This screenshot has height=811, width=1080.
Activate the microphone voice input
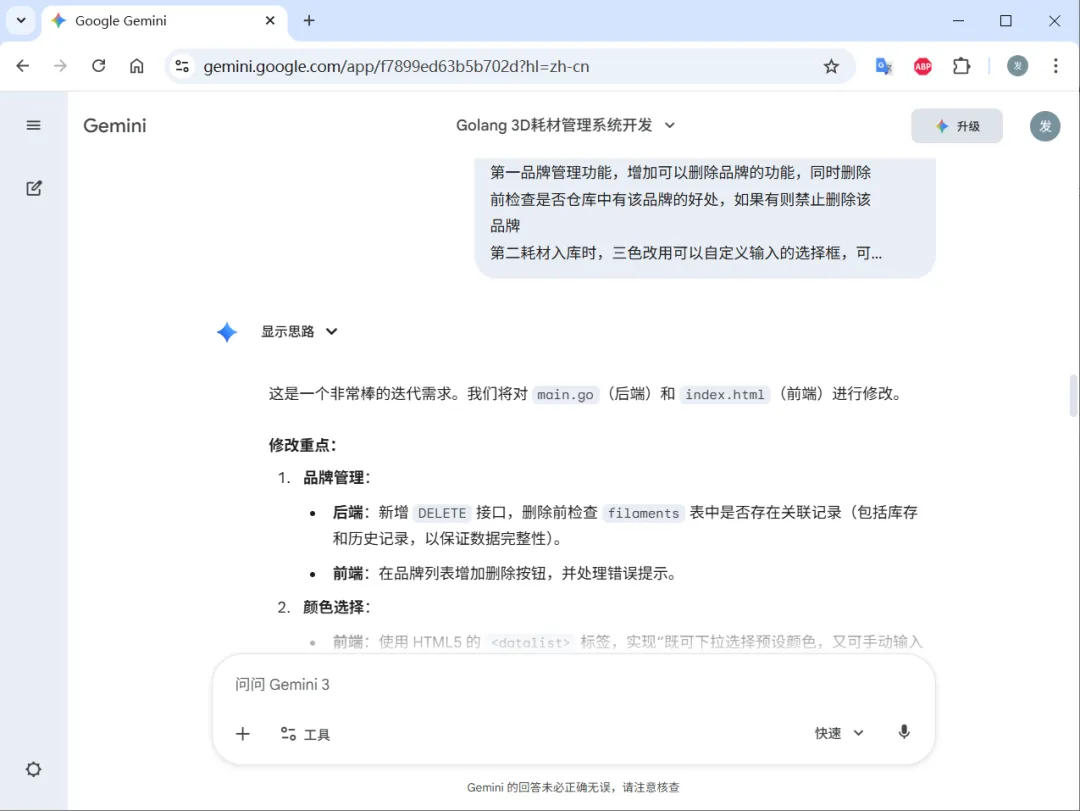tap(904, 732)
